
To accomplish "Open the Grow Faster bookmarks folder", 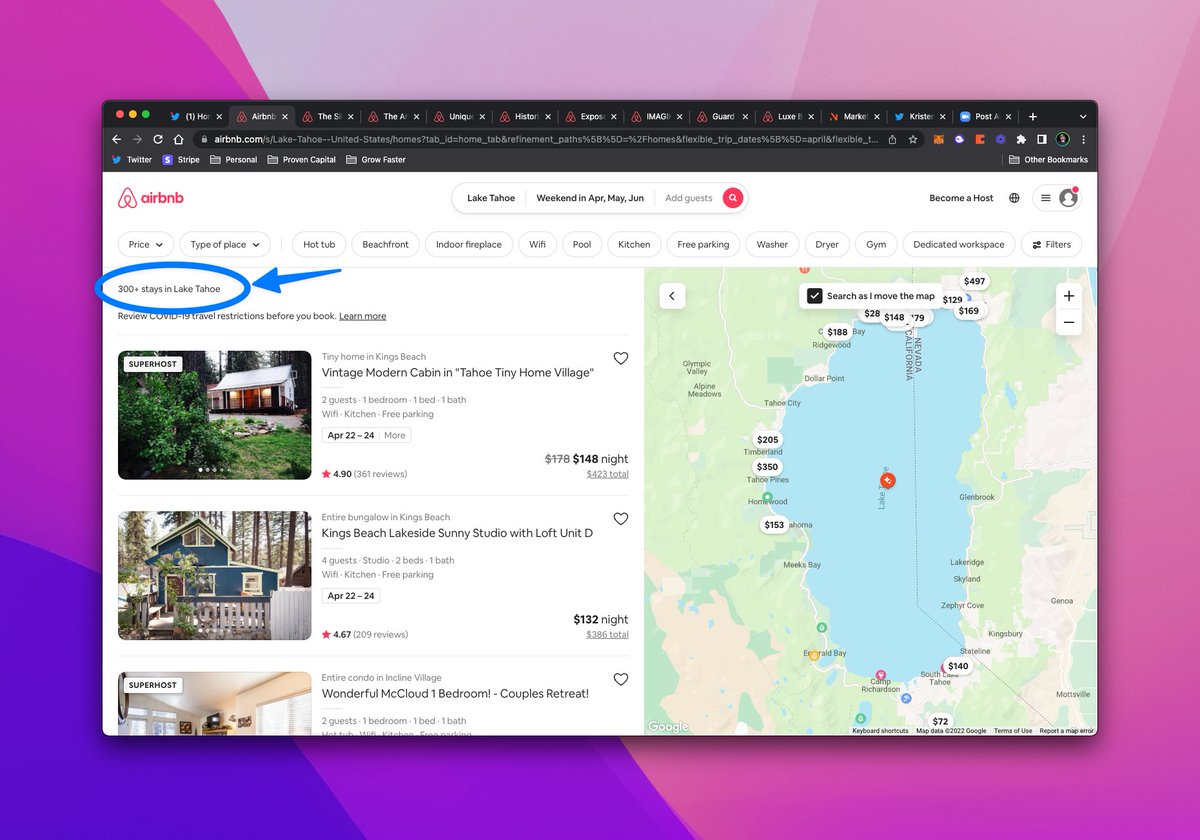I will click(x=376, y=160).
